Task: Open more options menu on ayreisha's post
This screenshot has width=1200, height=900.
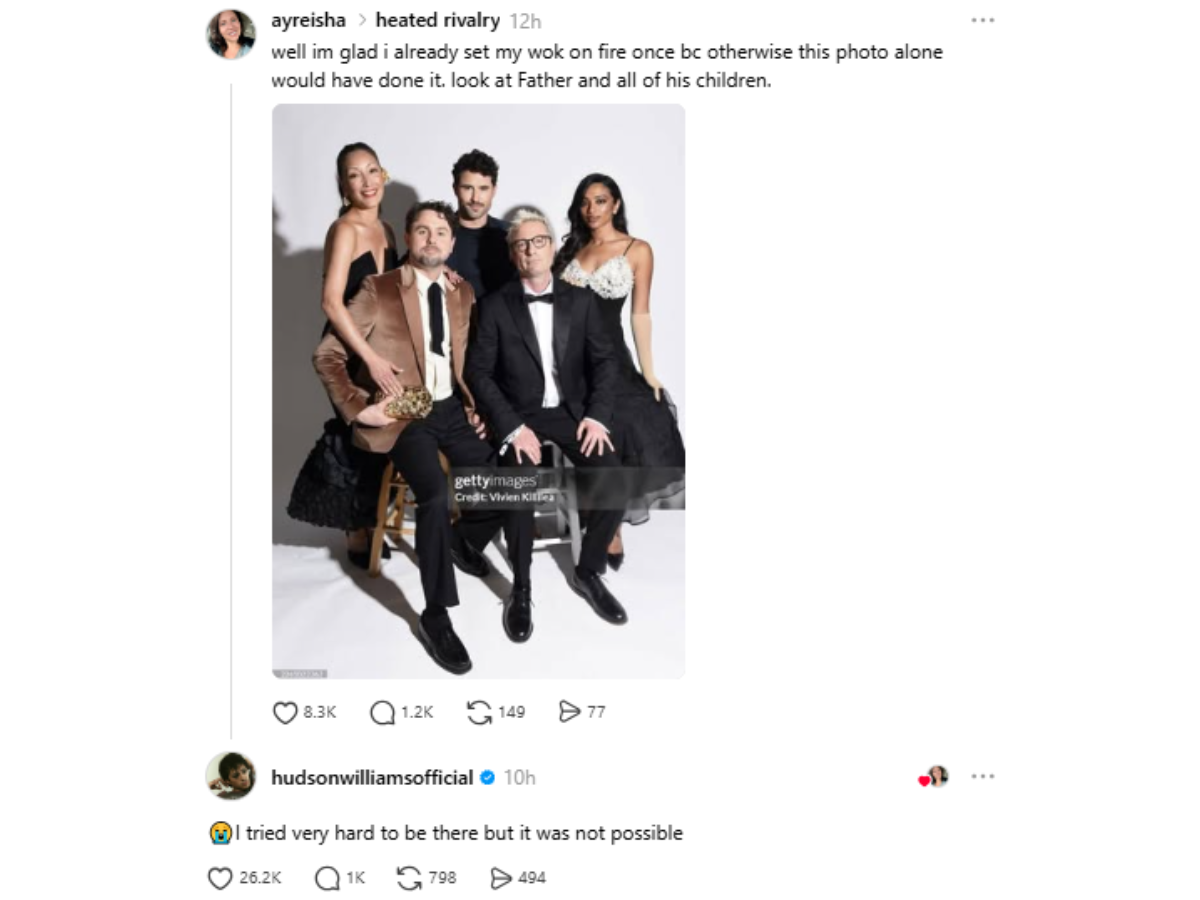Action: (x=983, y=21)
